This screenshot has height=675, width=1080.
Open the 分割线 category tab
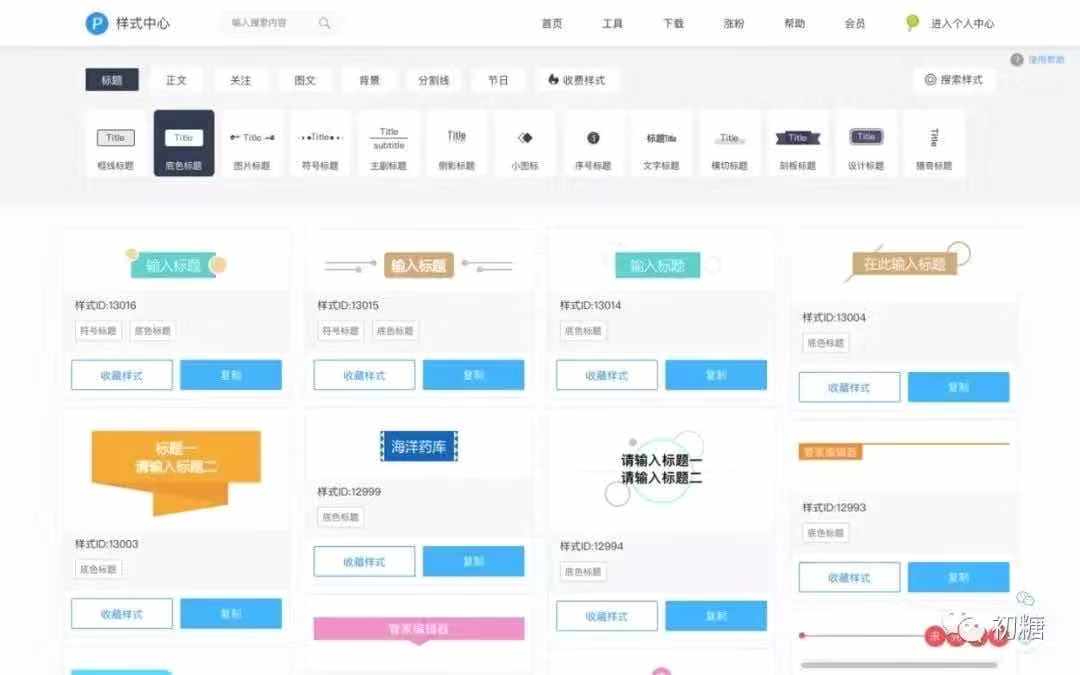[x=433, y=80]
